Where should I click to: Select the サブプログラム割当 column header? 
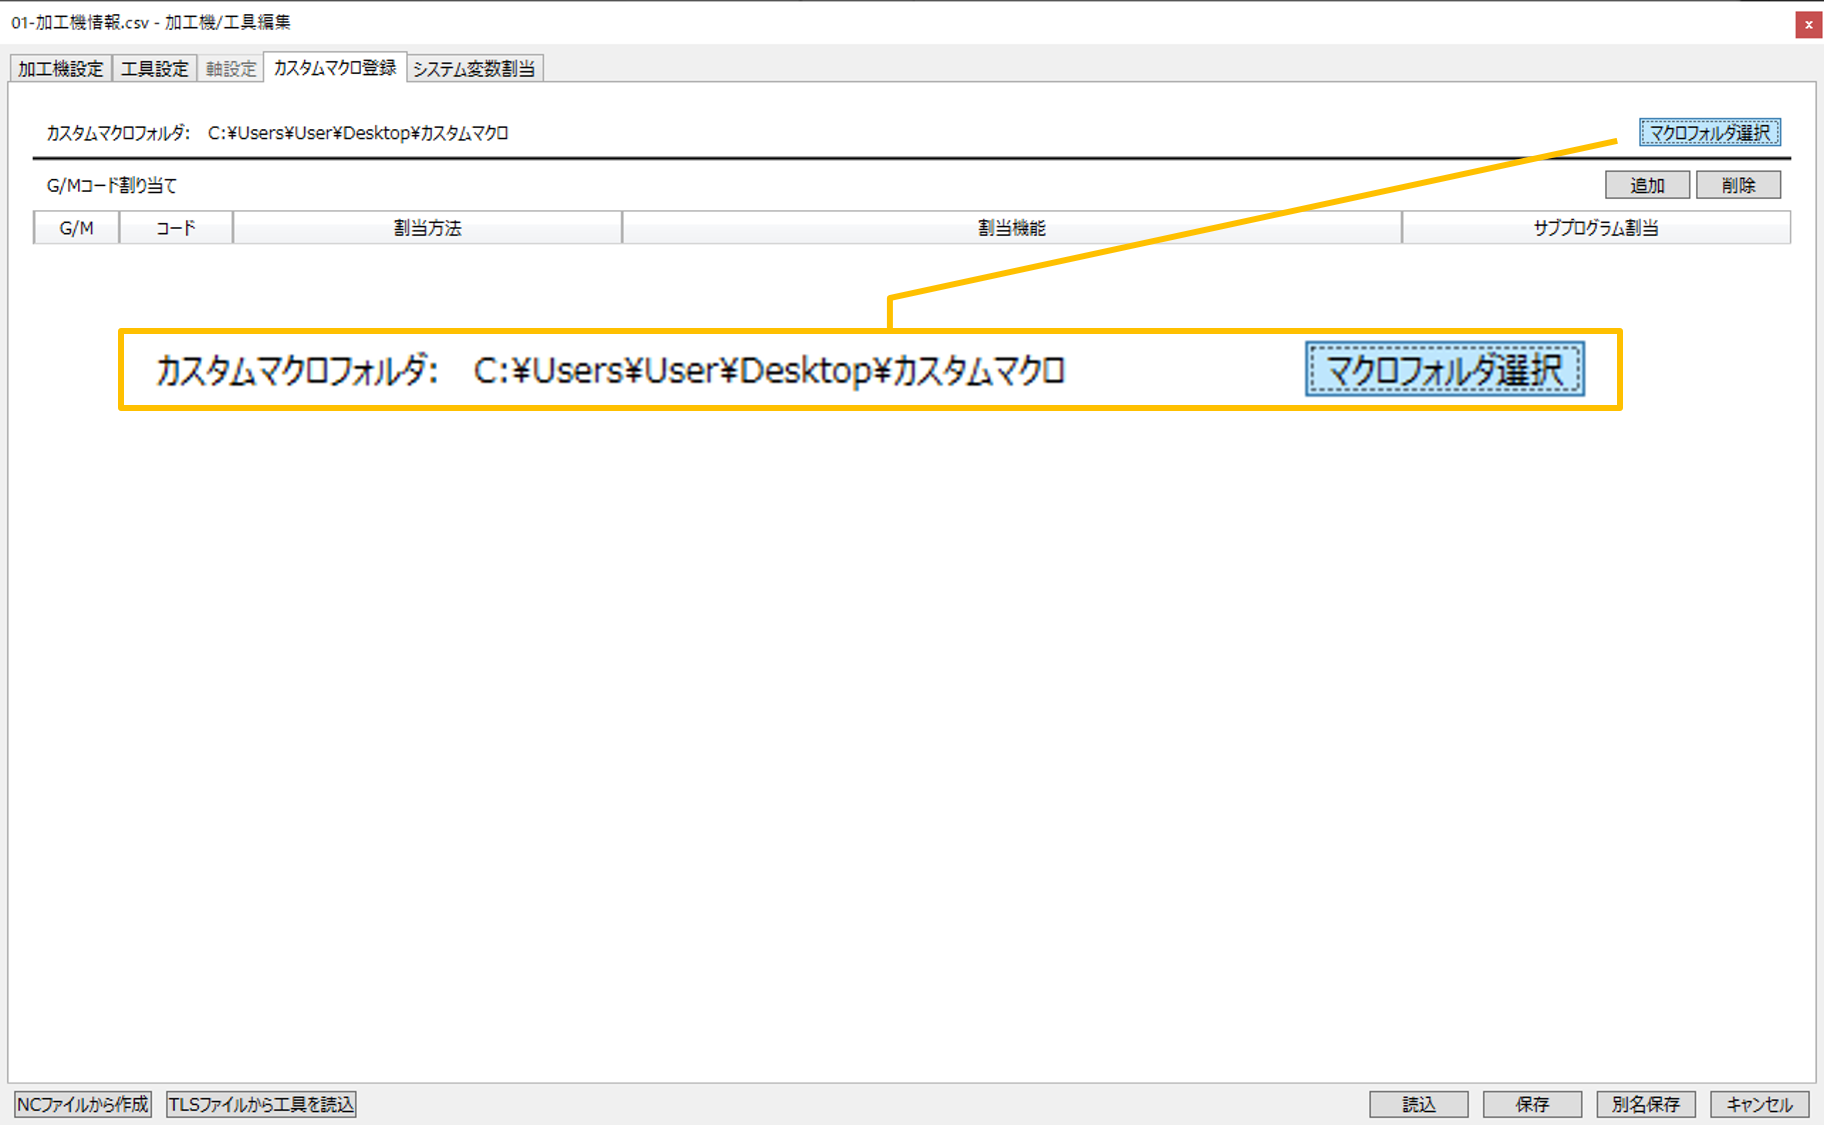click(1595, 228)
